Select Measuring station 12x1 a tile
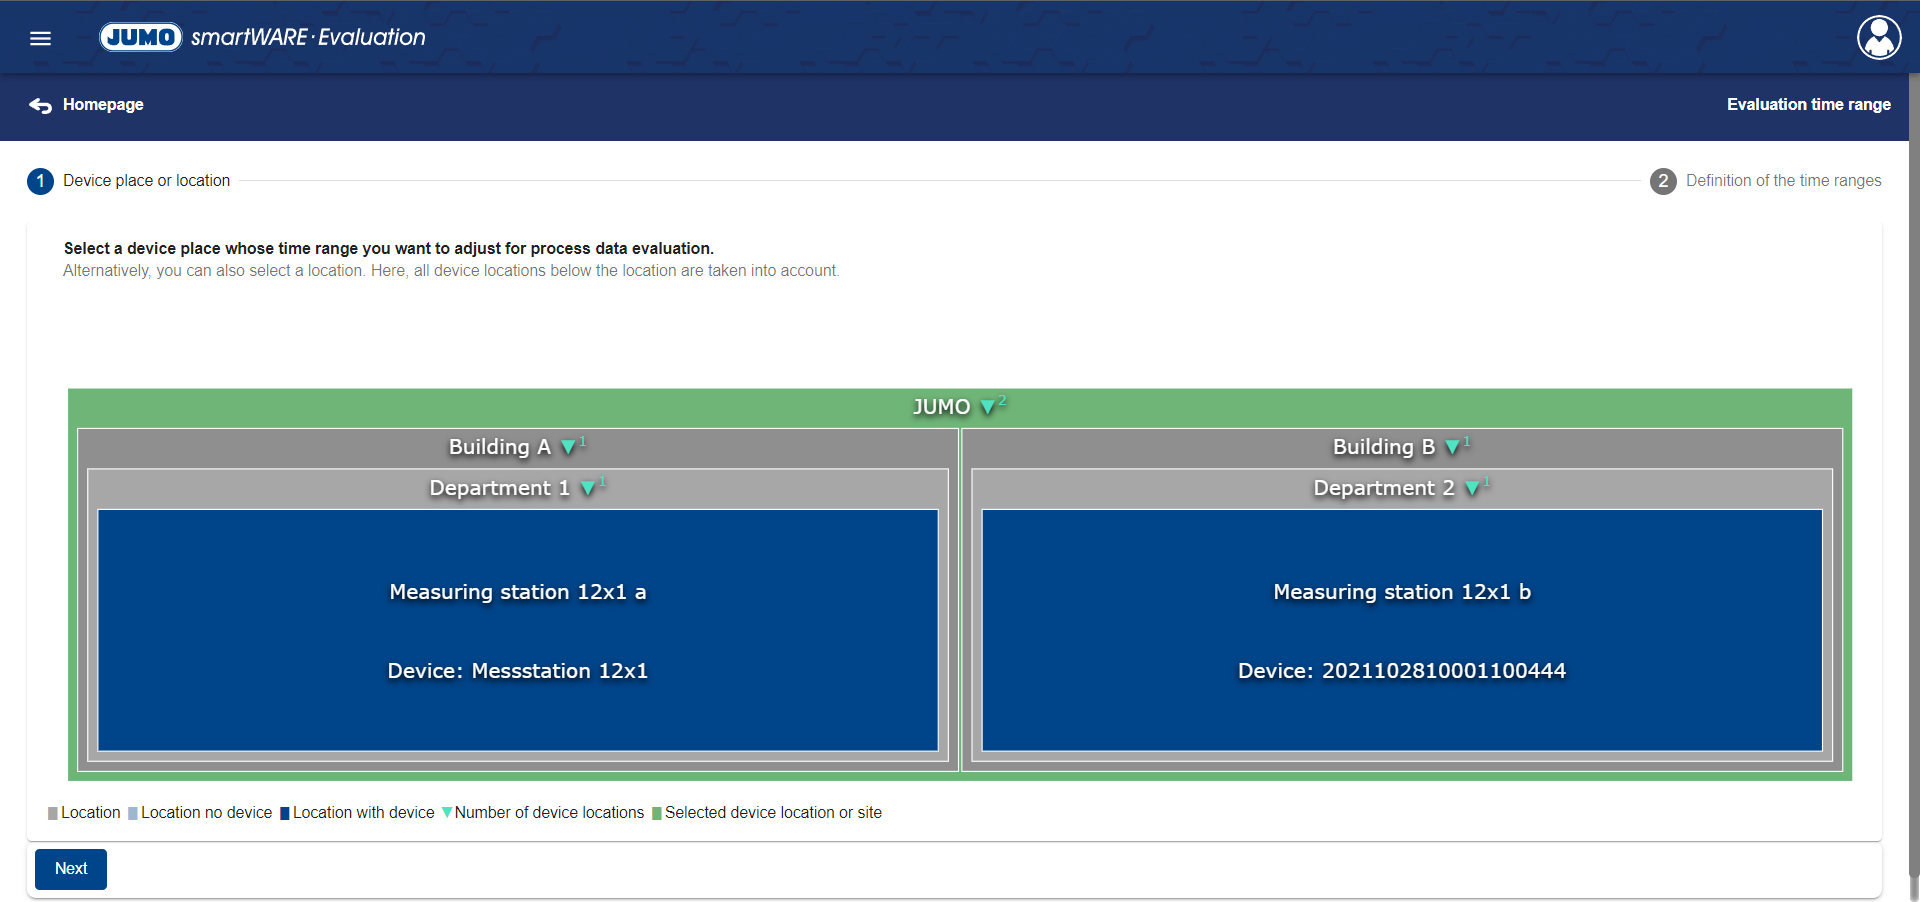The height and width of the screenshot is (902, 1920). tap(517, 630)
